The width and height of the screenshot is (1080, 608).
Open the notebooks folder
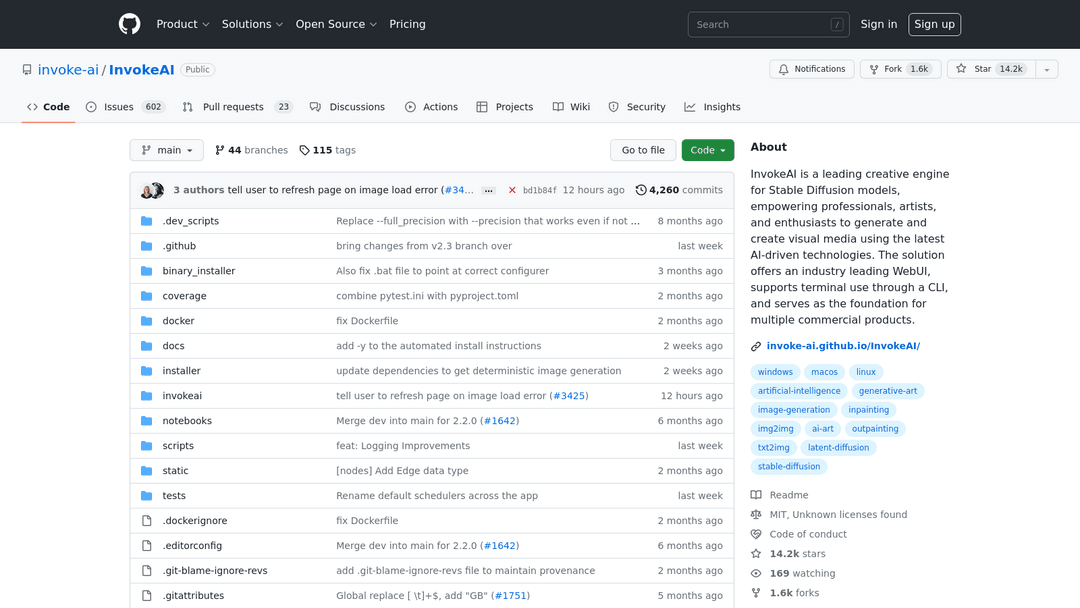[x=187, y=421]
